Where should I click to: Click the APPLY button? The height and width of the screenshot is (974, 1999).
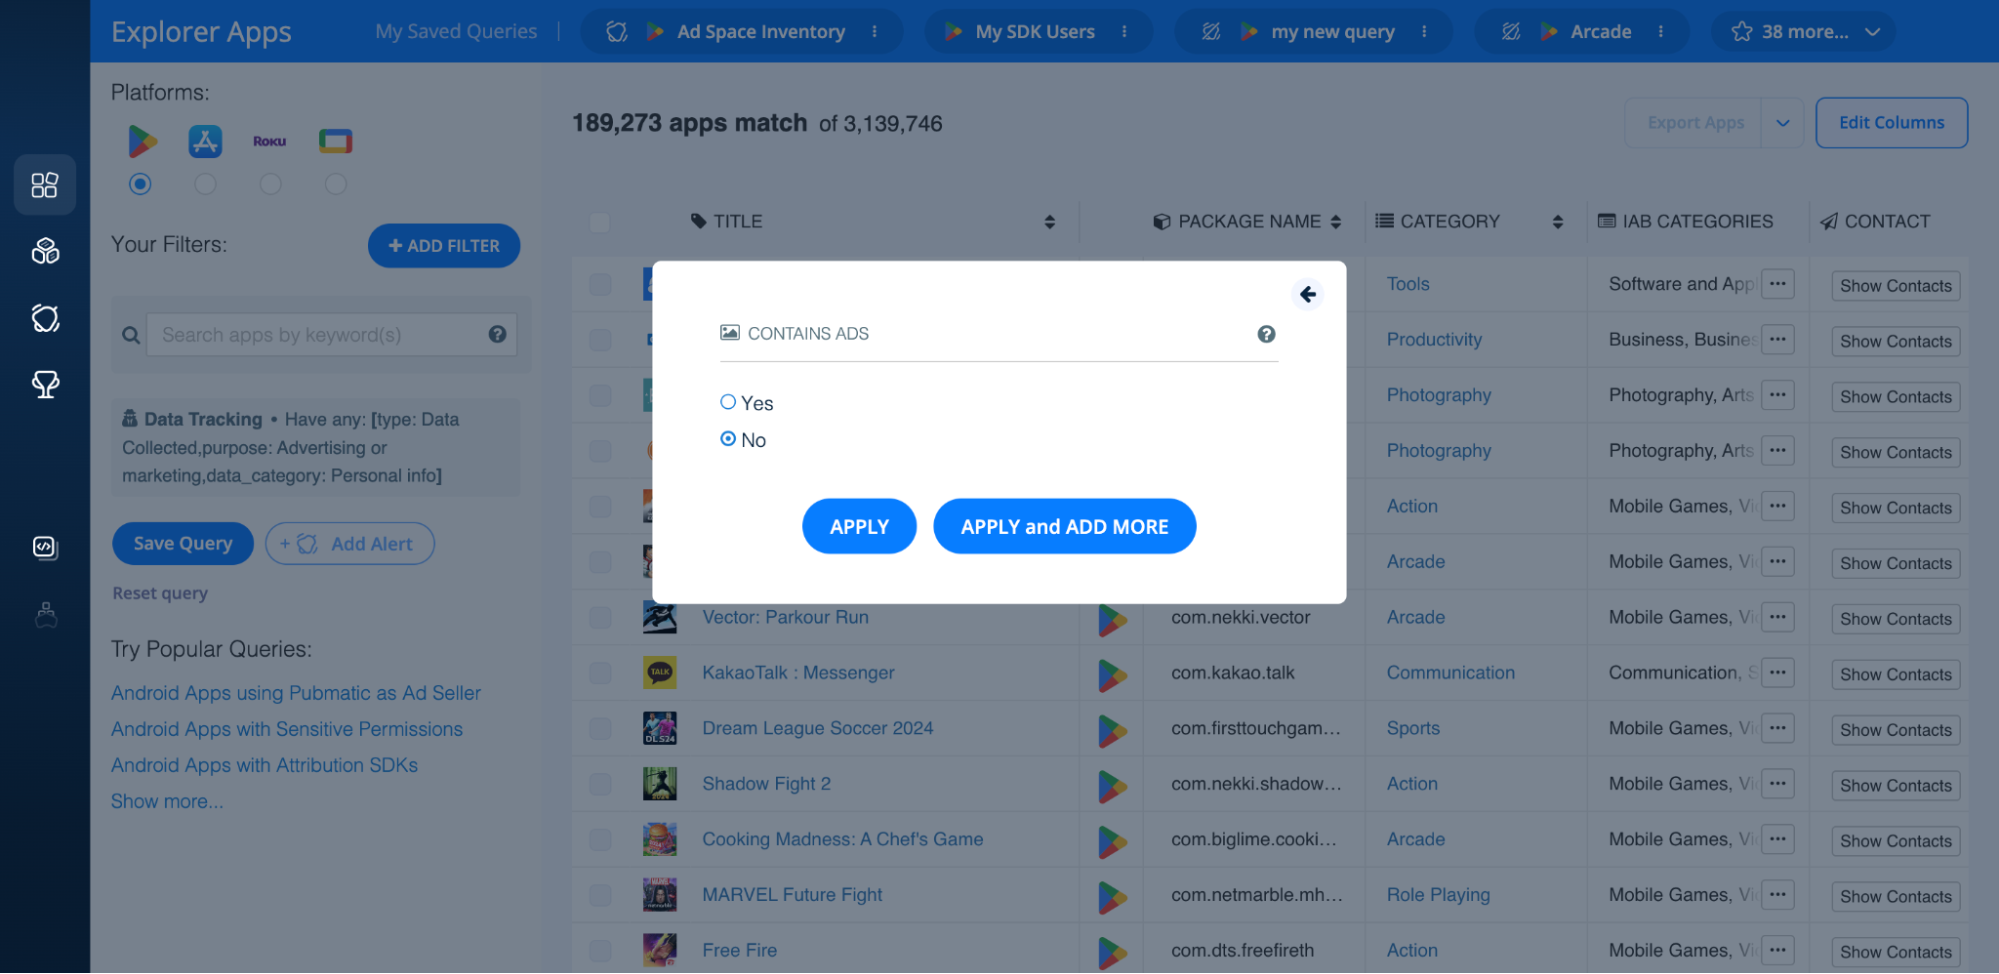859,527
